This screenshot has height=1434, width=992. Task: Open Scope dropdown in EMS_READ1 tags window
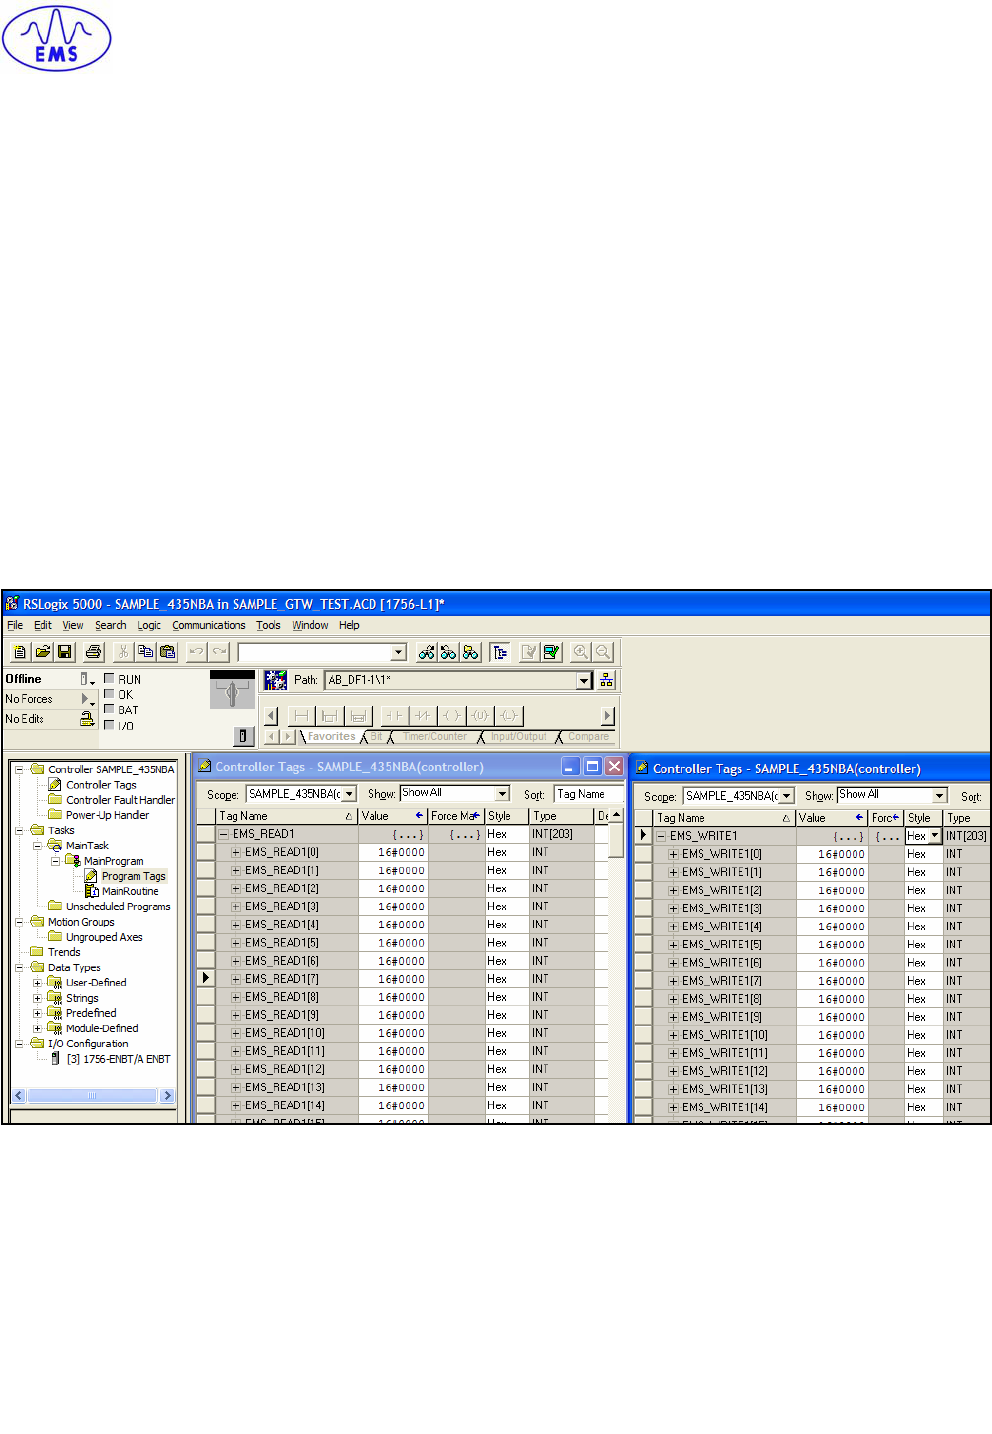coord(349,794)
